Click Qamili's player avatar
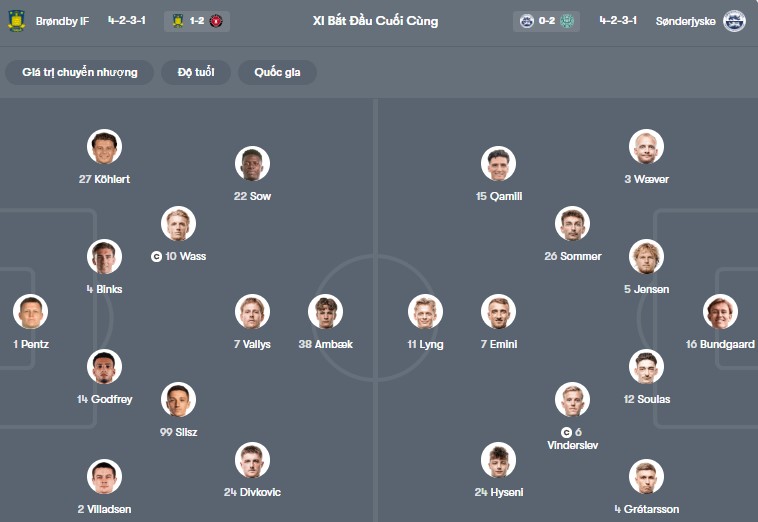The height and width of the screenshot is (522, 758). pyautogui.click(x=498, y=164)
